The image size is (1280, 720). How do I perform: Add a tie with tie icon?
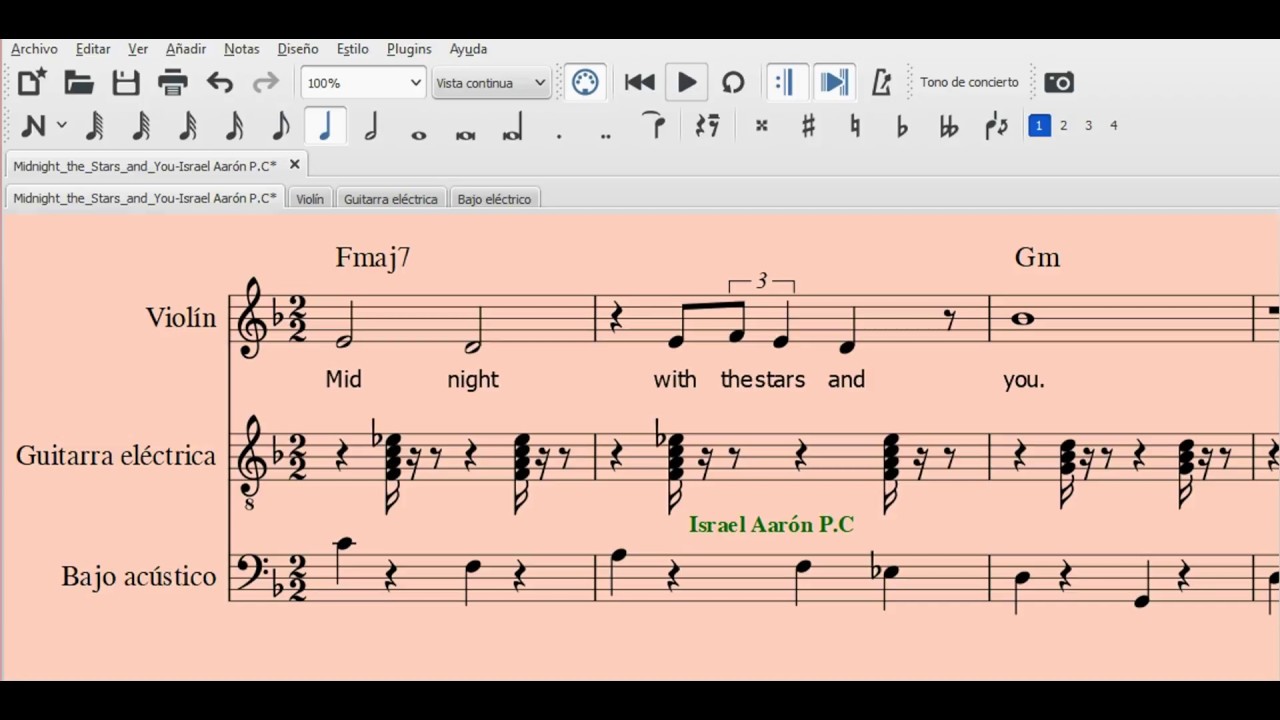[655, 126]
